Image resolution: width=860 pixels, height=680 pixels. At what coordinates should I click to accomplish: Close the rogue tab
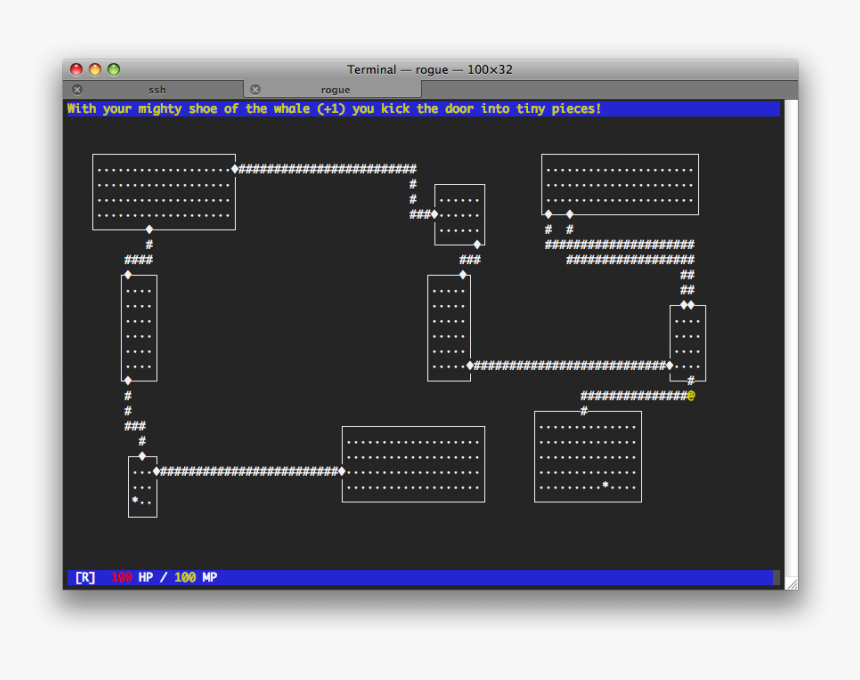pyautogui.click(x=255, y=89)
